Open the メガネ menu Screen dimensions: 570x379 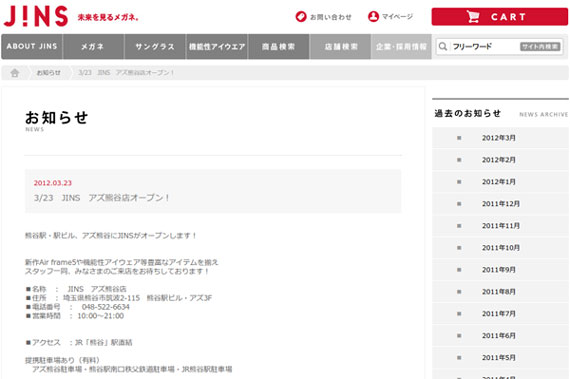93,47
